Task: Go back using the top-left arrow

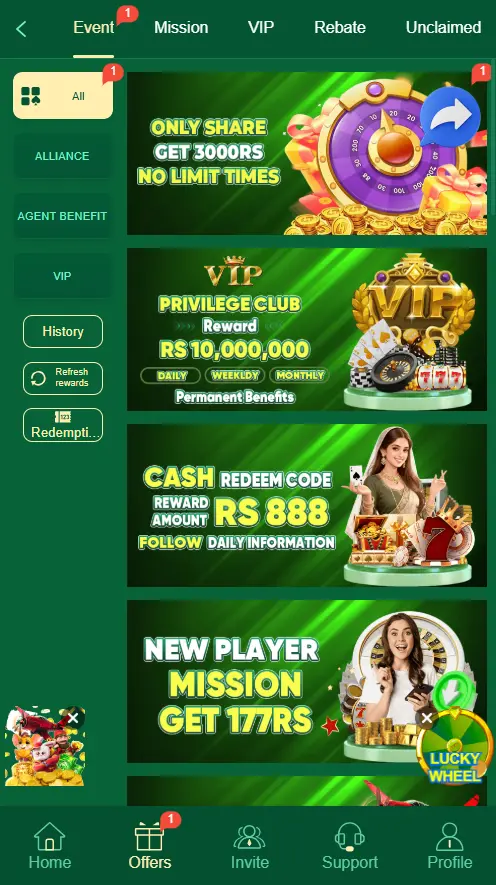Action: (21, 29)
